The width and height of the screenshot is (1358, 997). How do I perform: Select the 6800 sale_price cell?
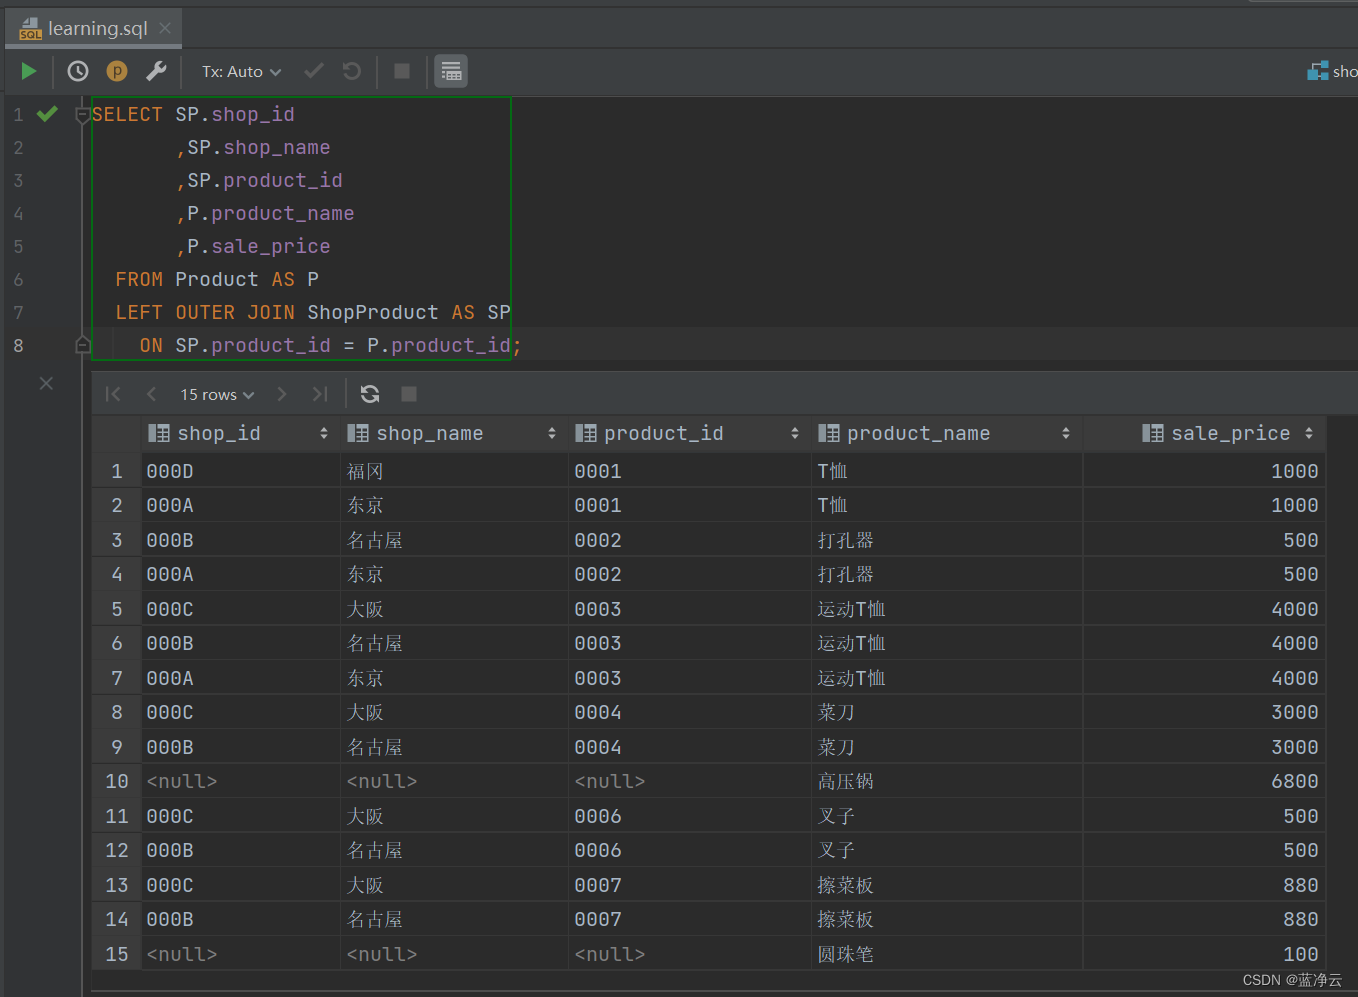pyautogui.click(x=1204, y=781)
